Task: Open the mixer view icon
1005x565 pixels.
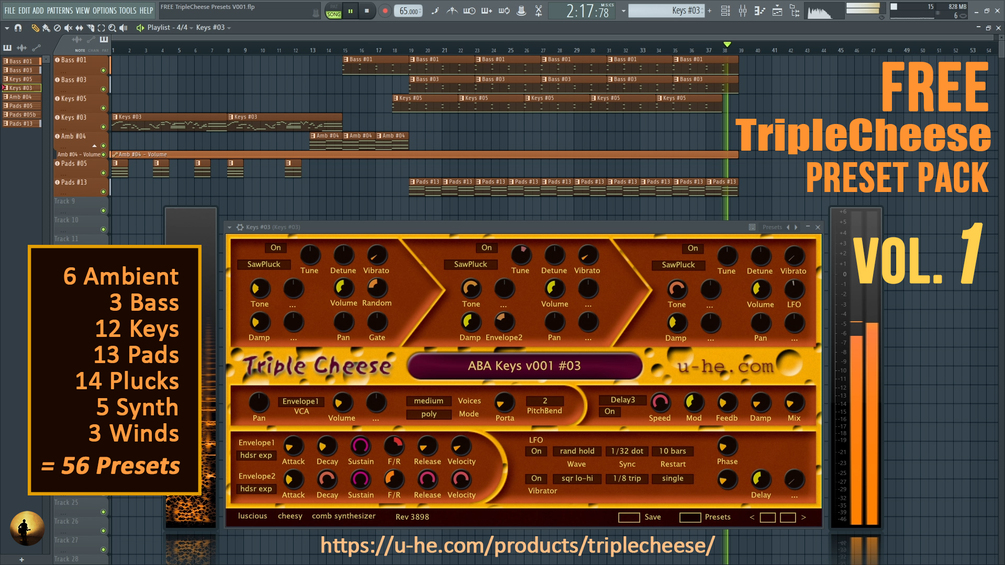Action: tap(742, 11)
